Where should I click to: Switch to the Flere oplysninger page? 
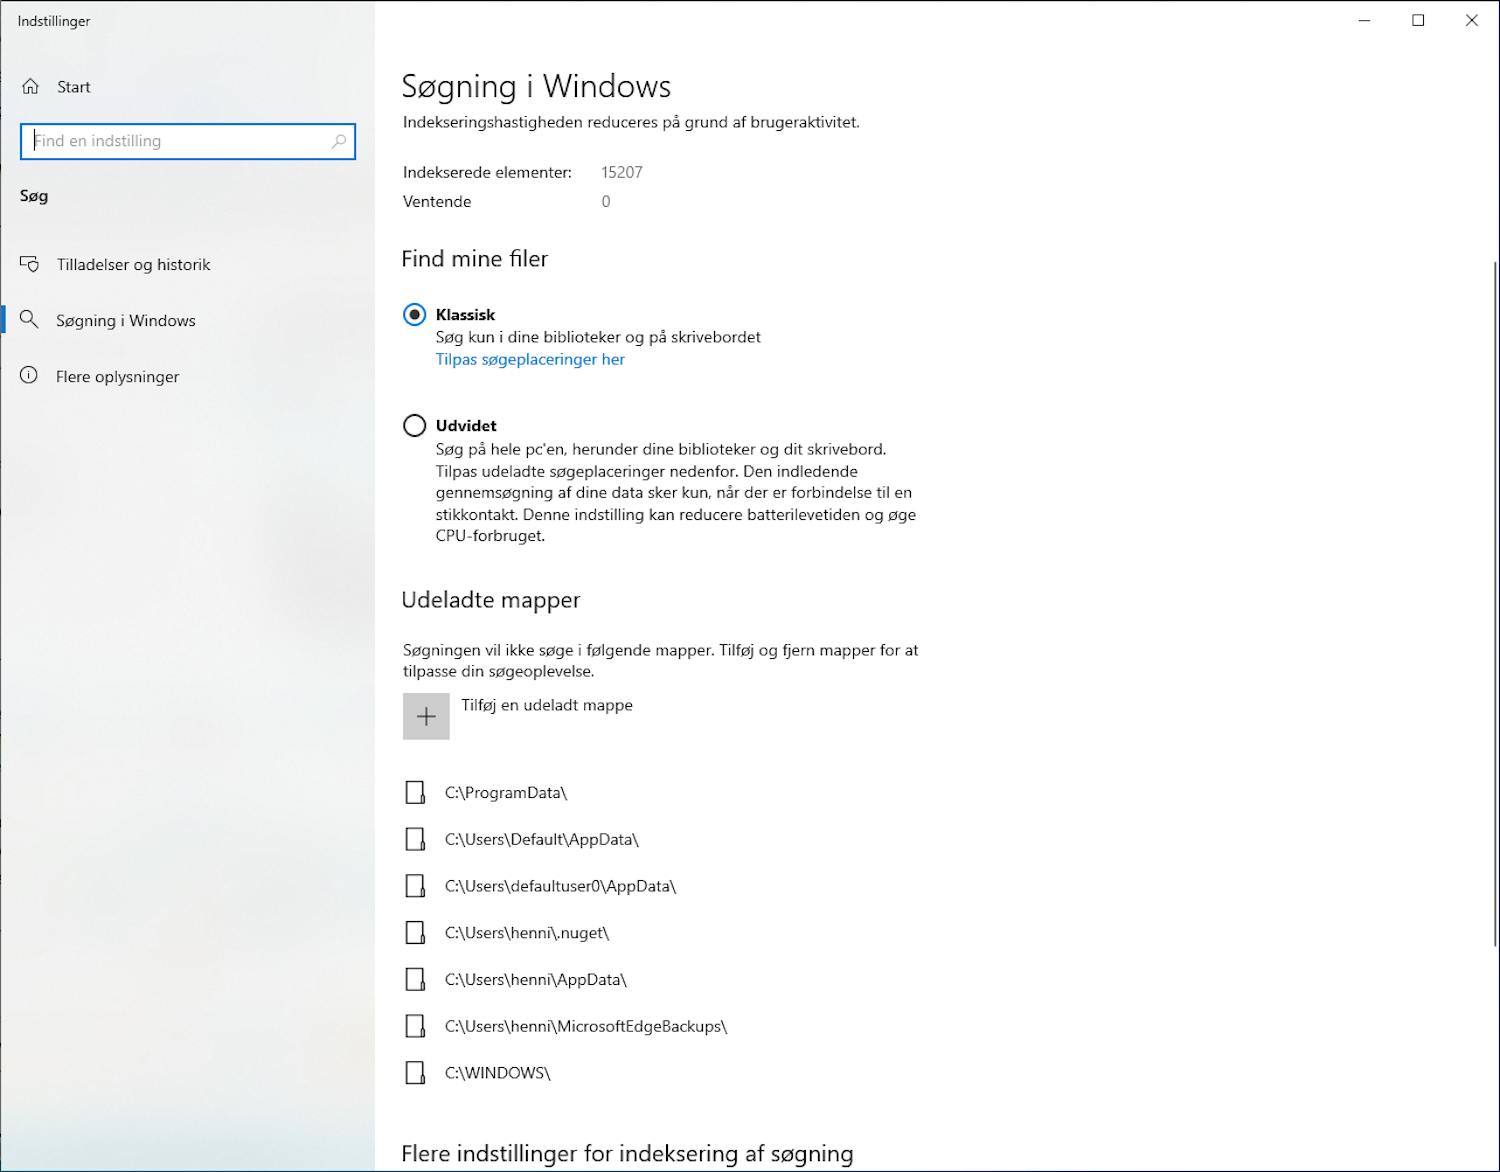pos(117,376)
